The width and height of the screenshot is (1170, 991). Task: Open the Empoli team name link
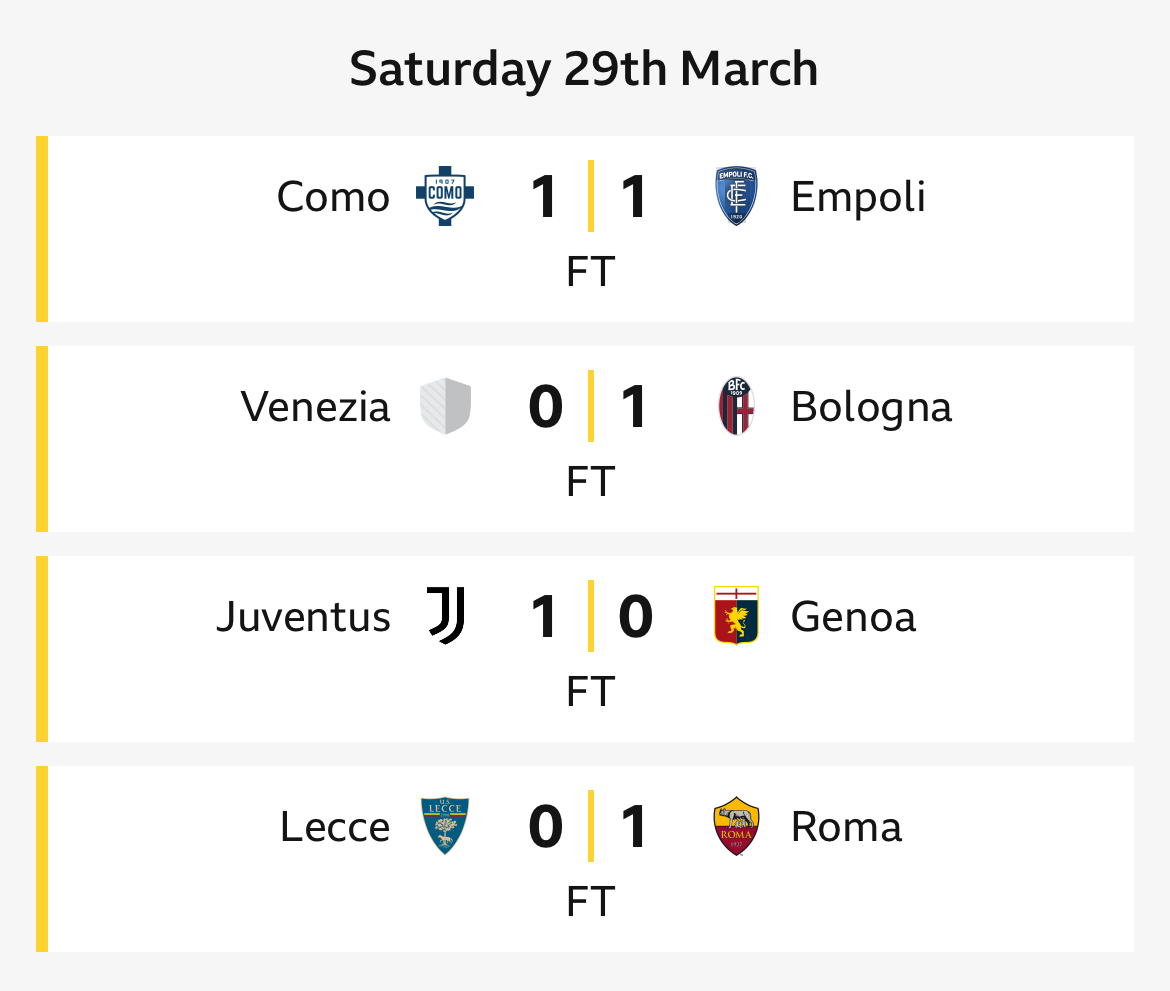click(858, 198)
